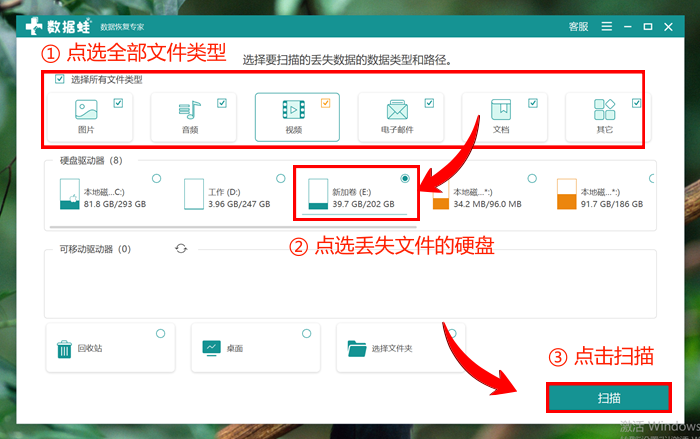The height and width of the screenshot is (439, 700).
Task: Click the 选择文件夹 folder icon
Action: pos(357,348)
